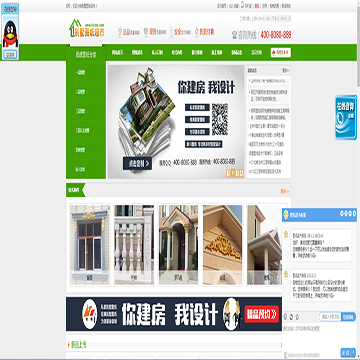360x360 pixels.
Task: Click the mobile phone icon in top bar
Action: coord(242,6)
